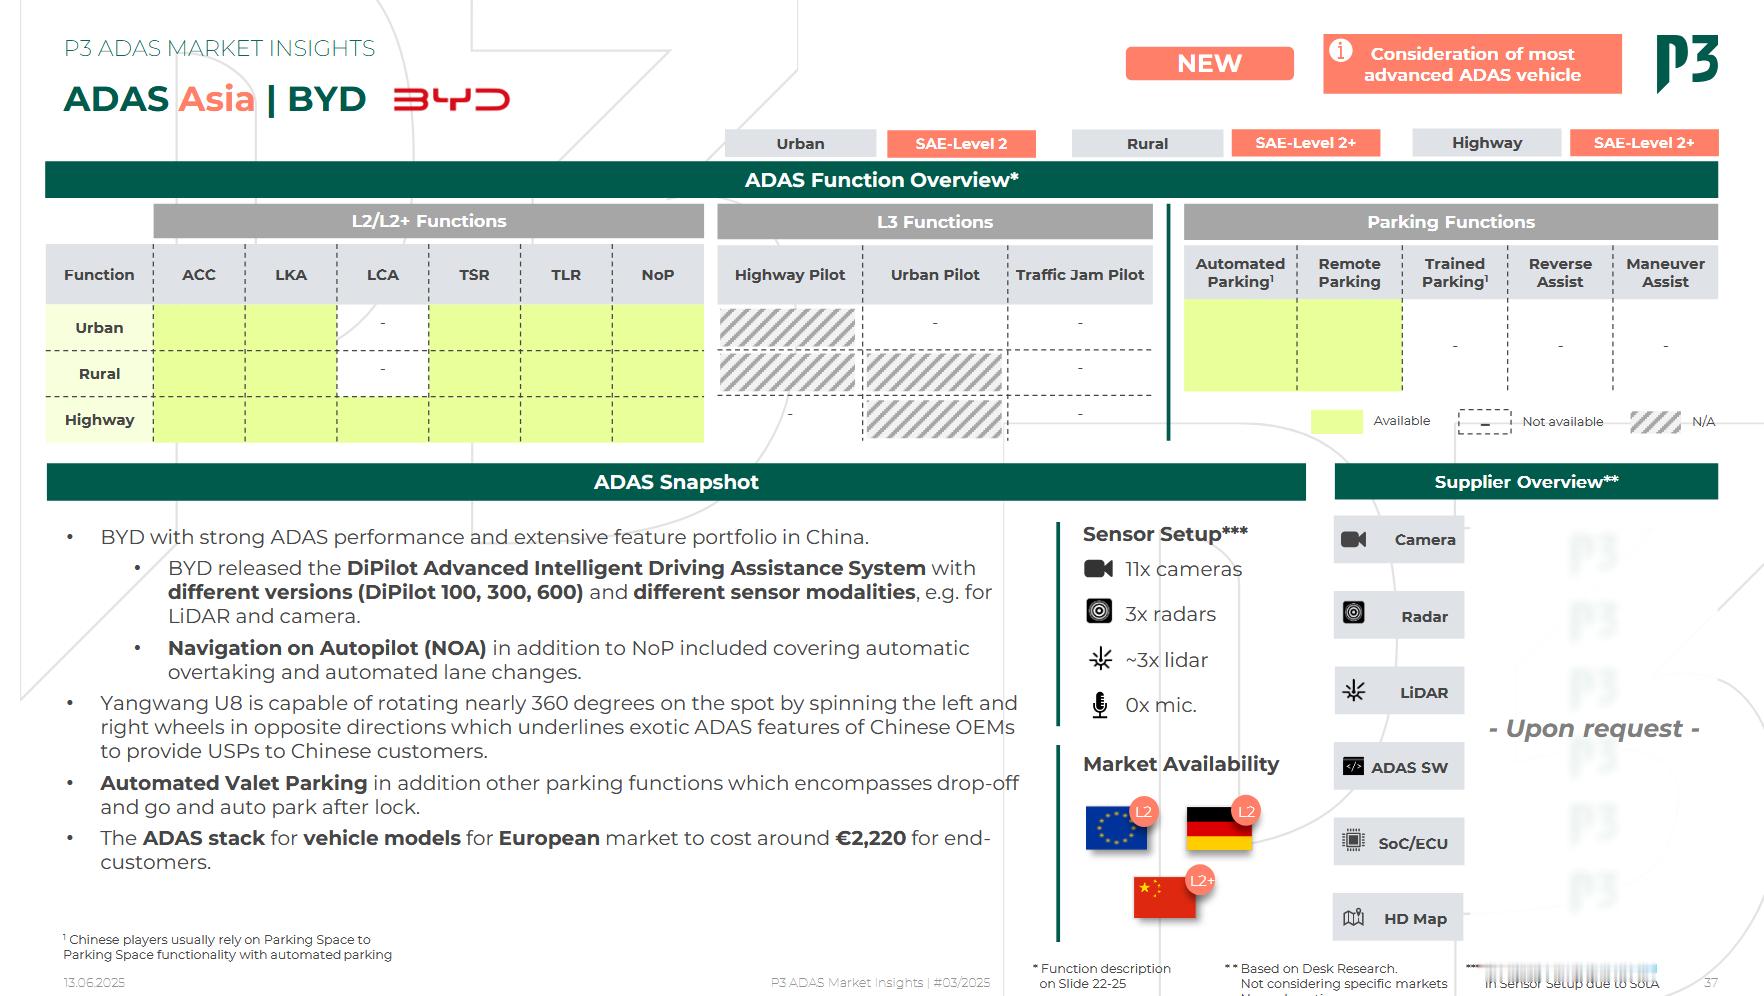Click the hatched N/A legend swatch
The height and width of the screenshot is (996, 1764).
[1655, 422]
